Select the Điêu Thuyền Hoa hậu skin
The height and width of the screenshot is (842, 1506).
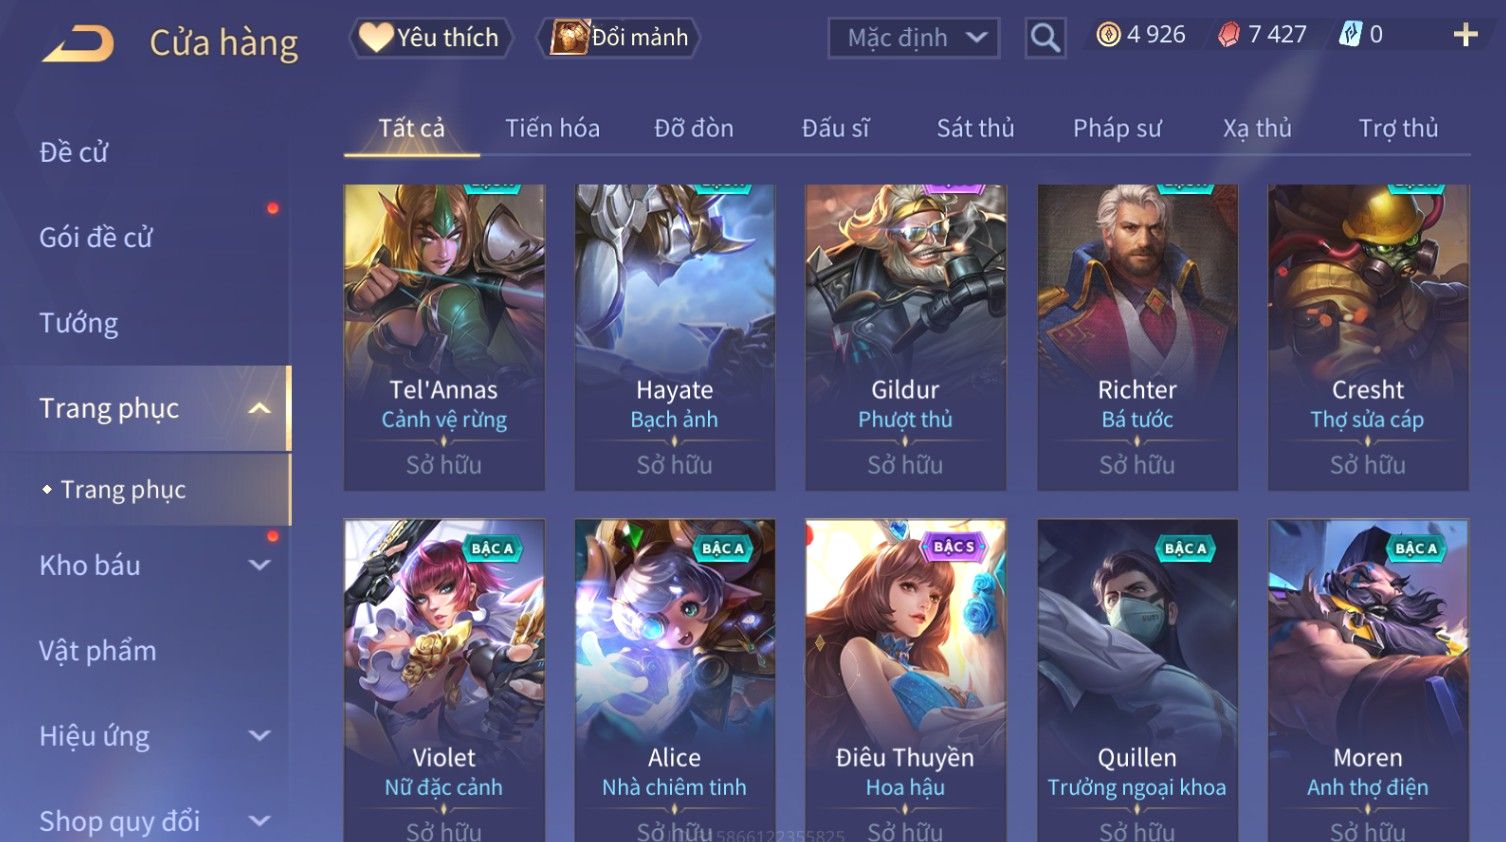click(905, 680)
